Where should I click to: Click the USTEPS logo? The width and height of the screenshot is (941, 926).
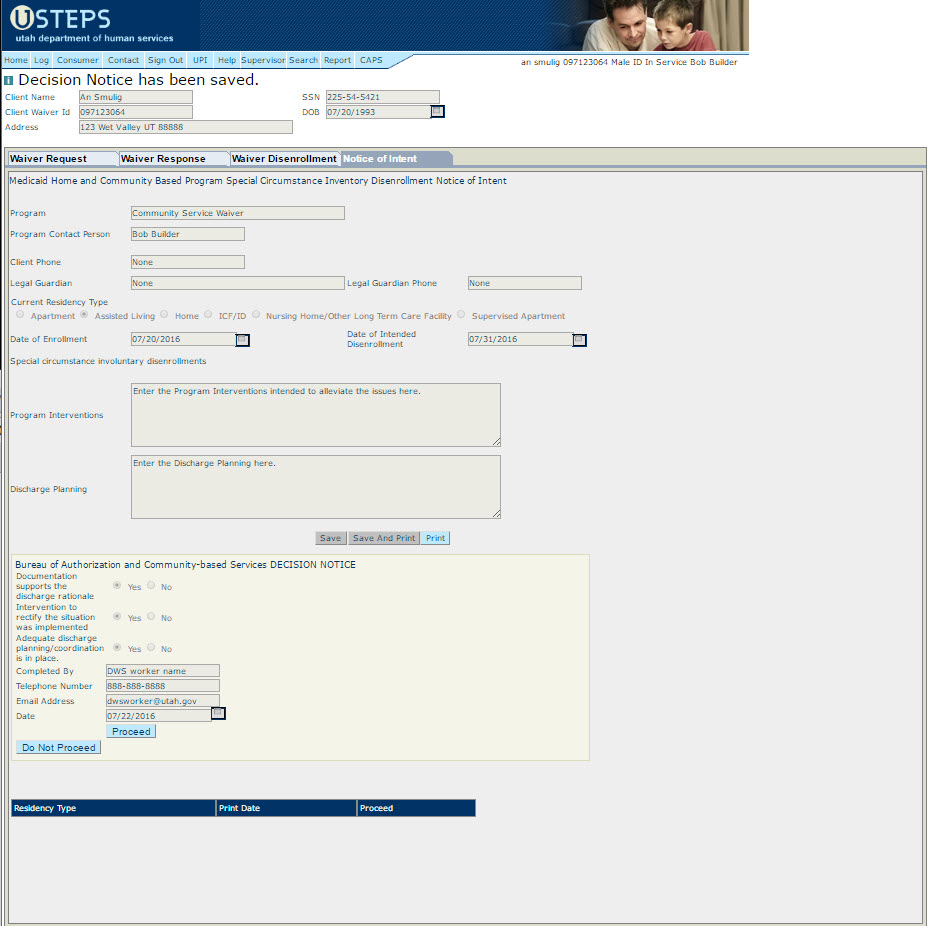point(60,18)
